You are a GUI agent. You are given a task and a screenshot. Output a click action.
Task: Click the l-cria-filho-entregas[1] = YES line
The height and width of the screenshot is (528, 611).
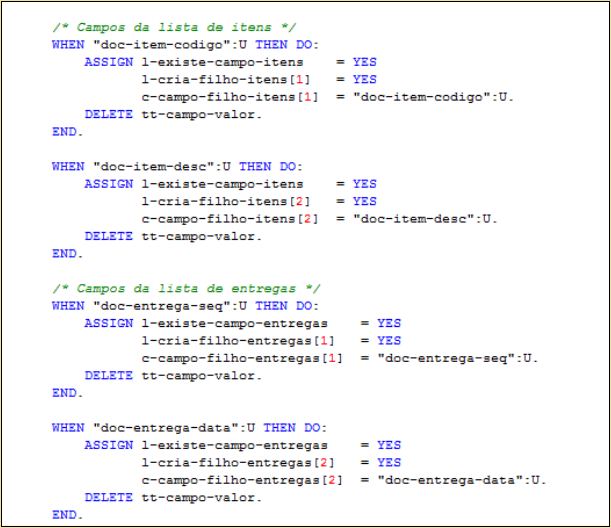click(271, 341)
